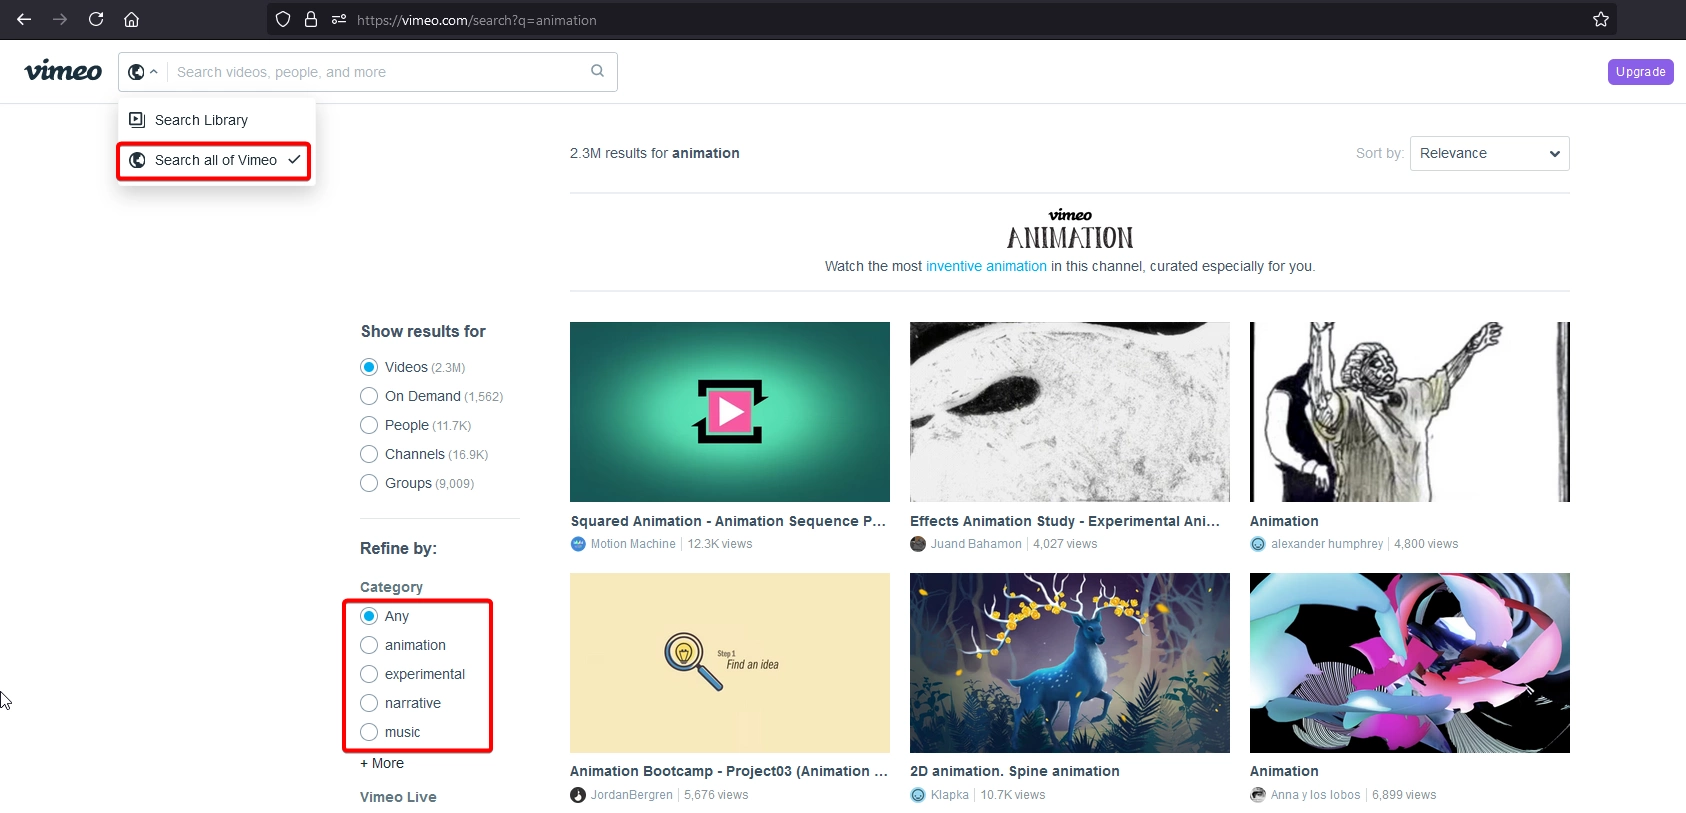Image resolution: width=1686 pixels, height=813 pixels.
Task: Click the blue deer 2D animation thumbnail
Action: click(1070, 663)
